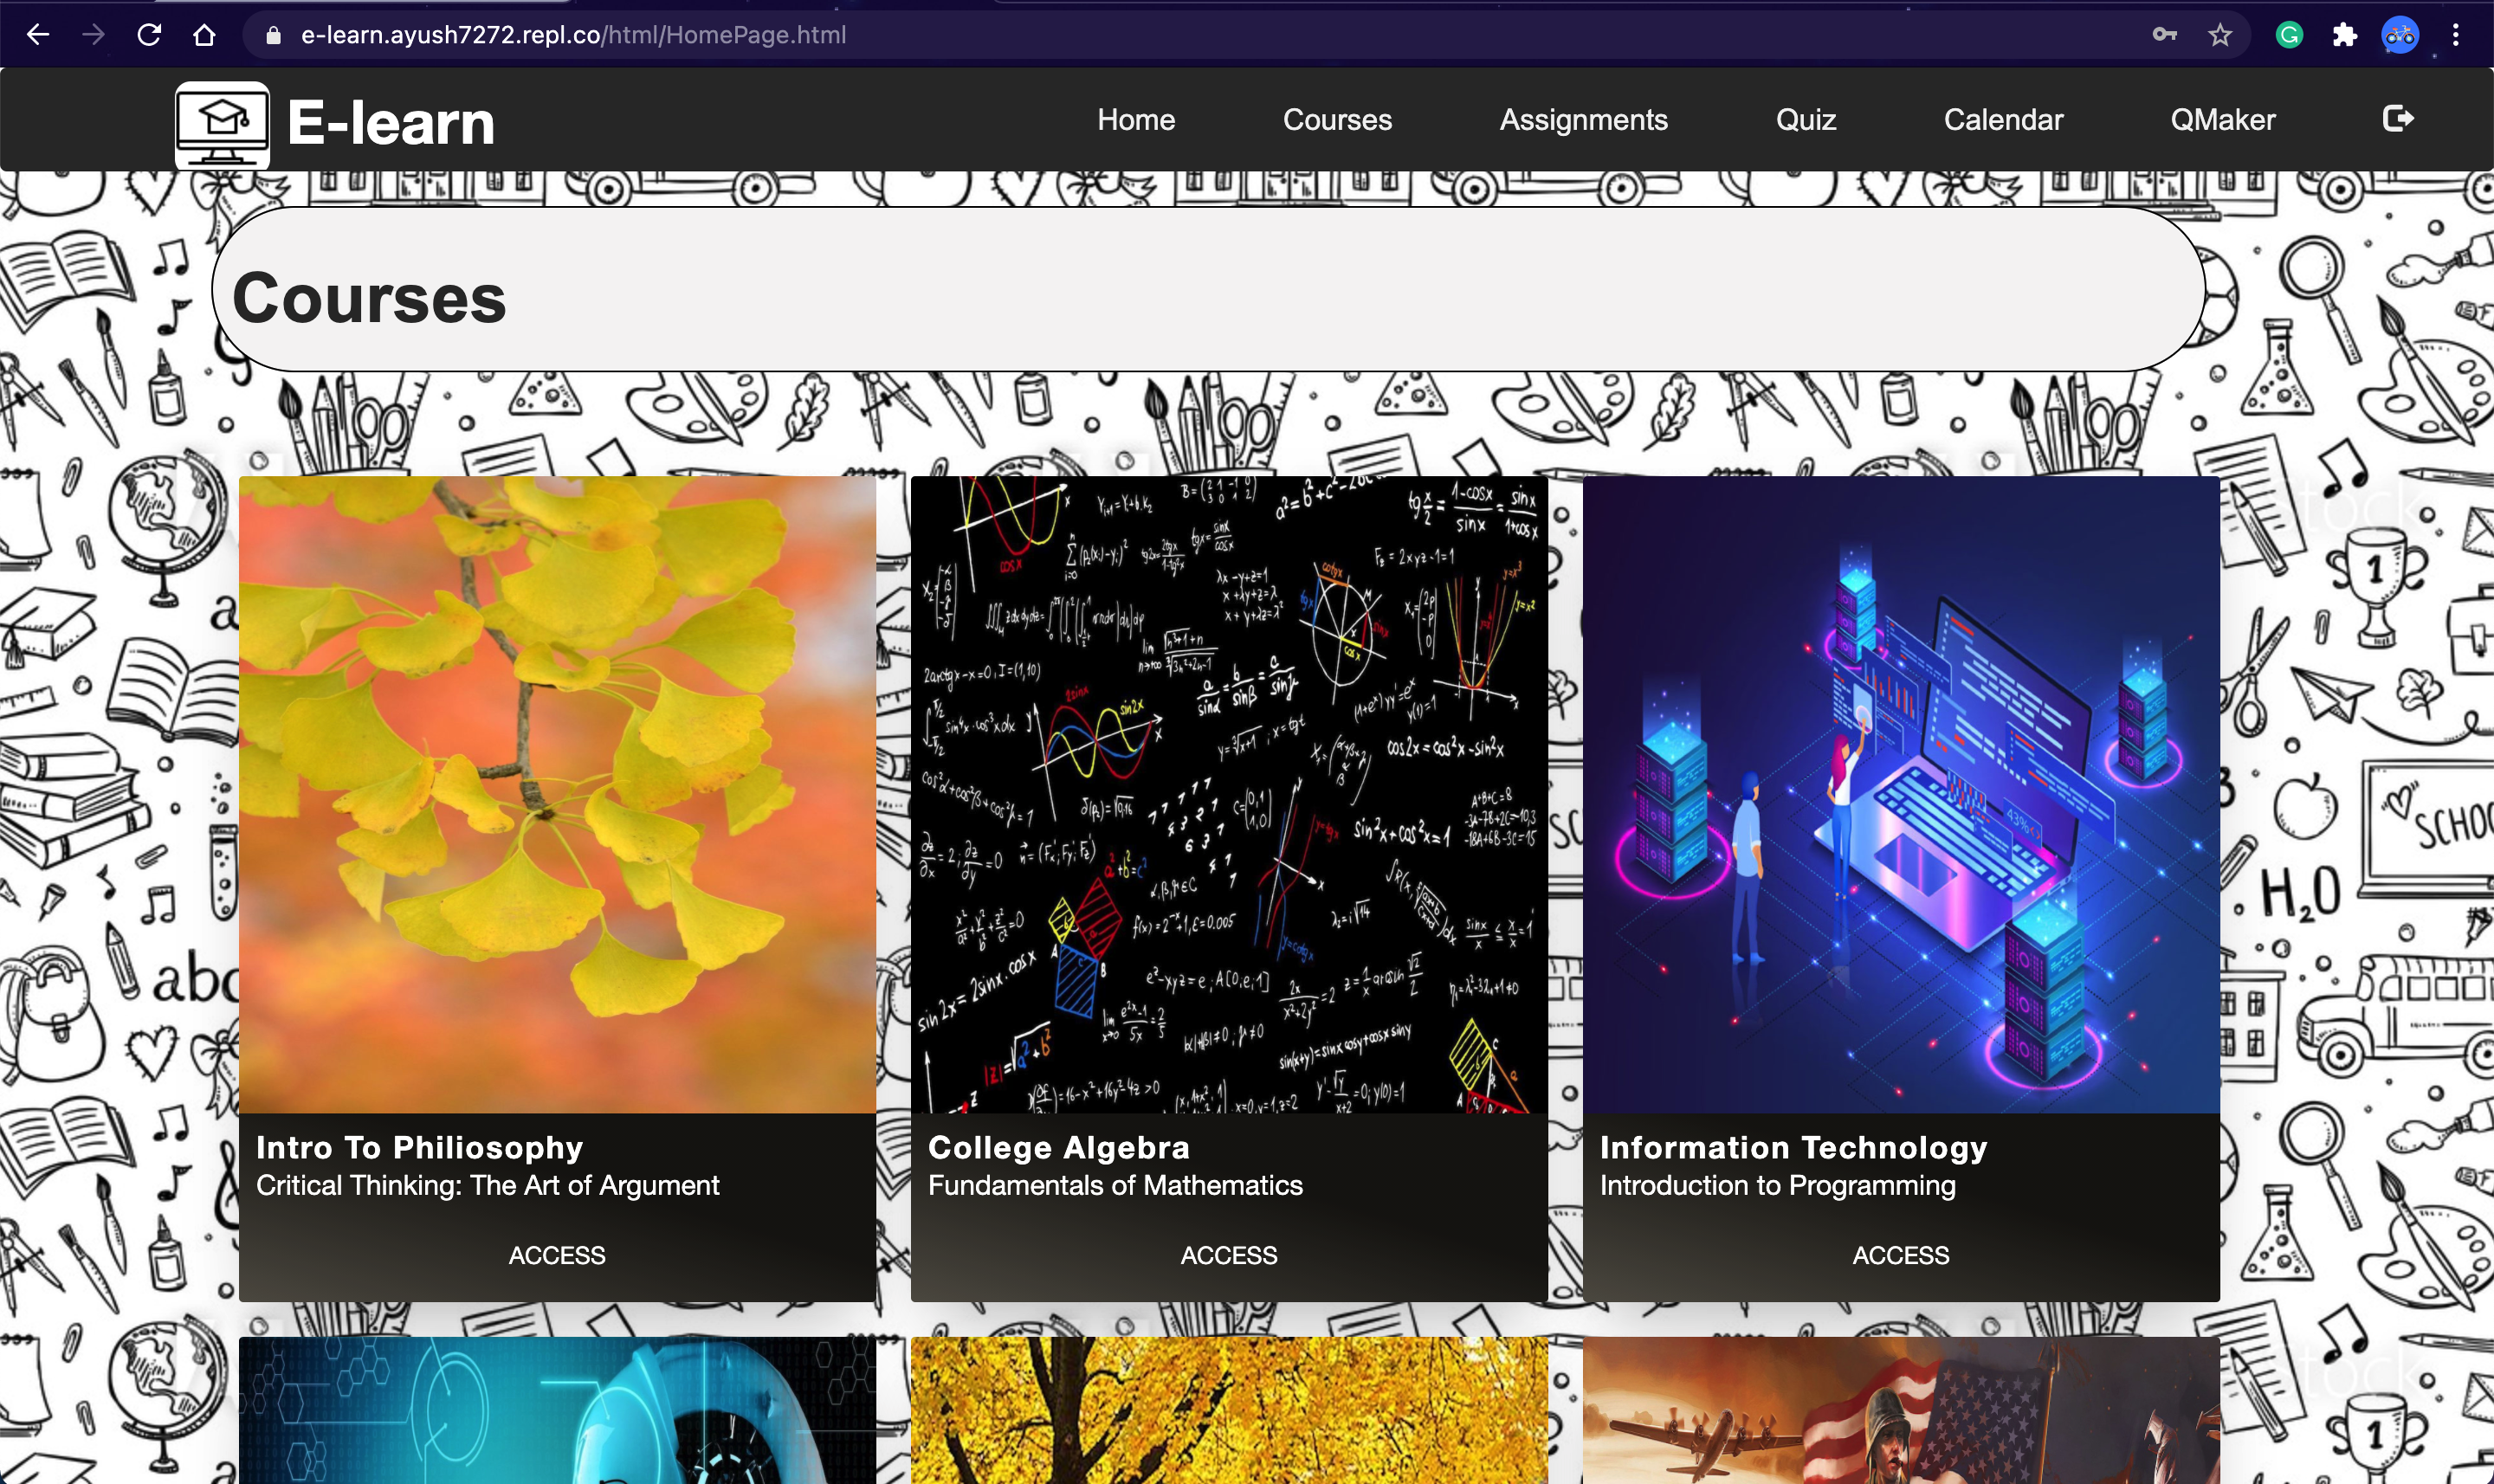Open the Assignments nav item
Screen dimensions: 2494x1484
tap(1583, 120)
